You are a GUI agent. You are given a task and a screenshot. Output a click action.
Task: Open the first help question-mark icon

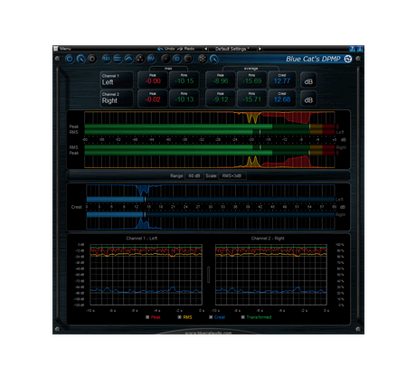coord(352,49)
